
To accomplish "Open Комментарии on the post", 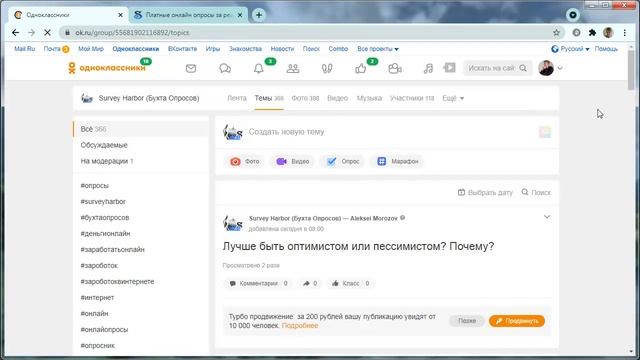I will [x=258, y=283].
